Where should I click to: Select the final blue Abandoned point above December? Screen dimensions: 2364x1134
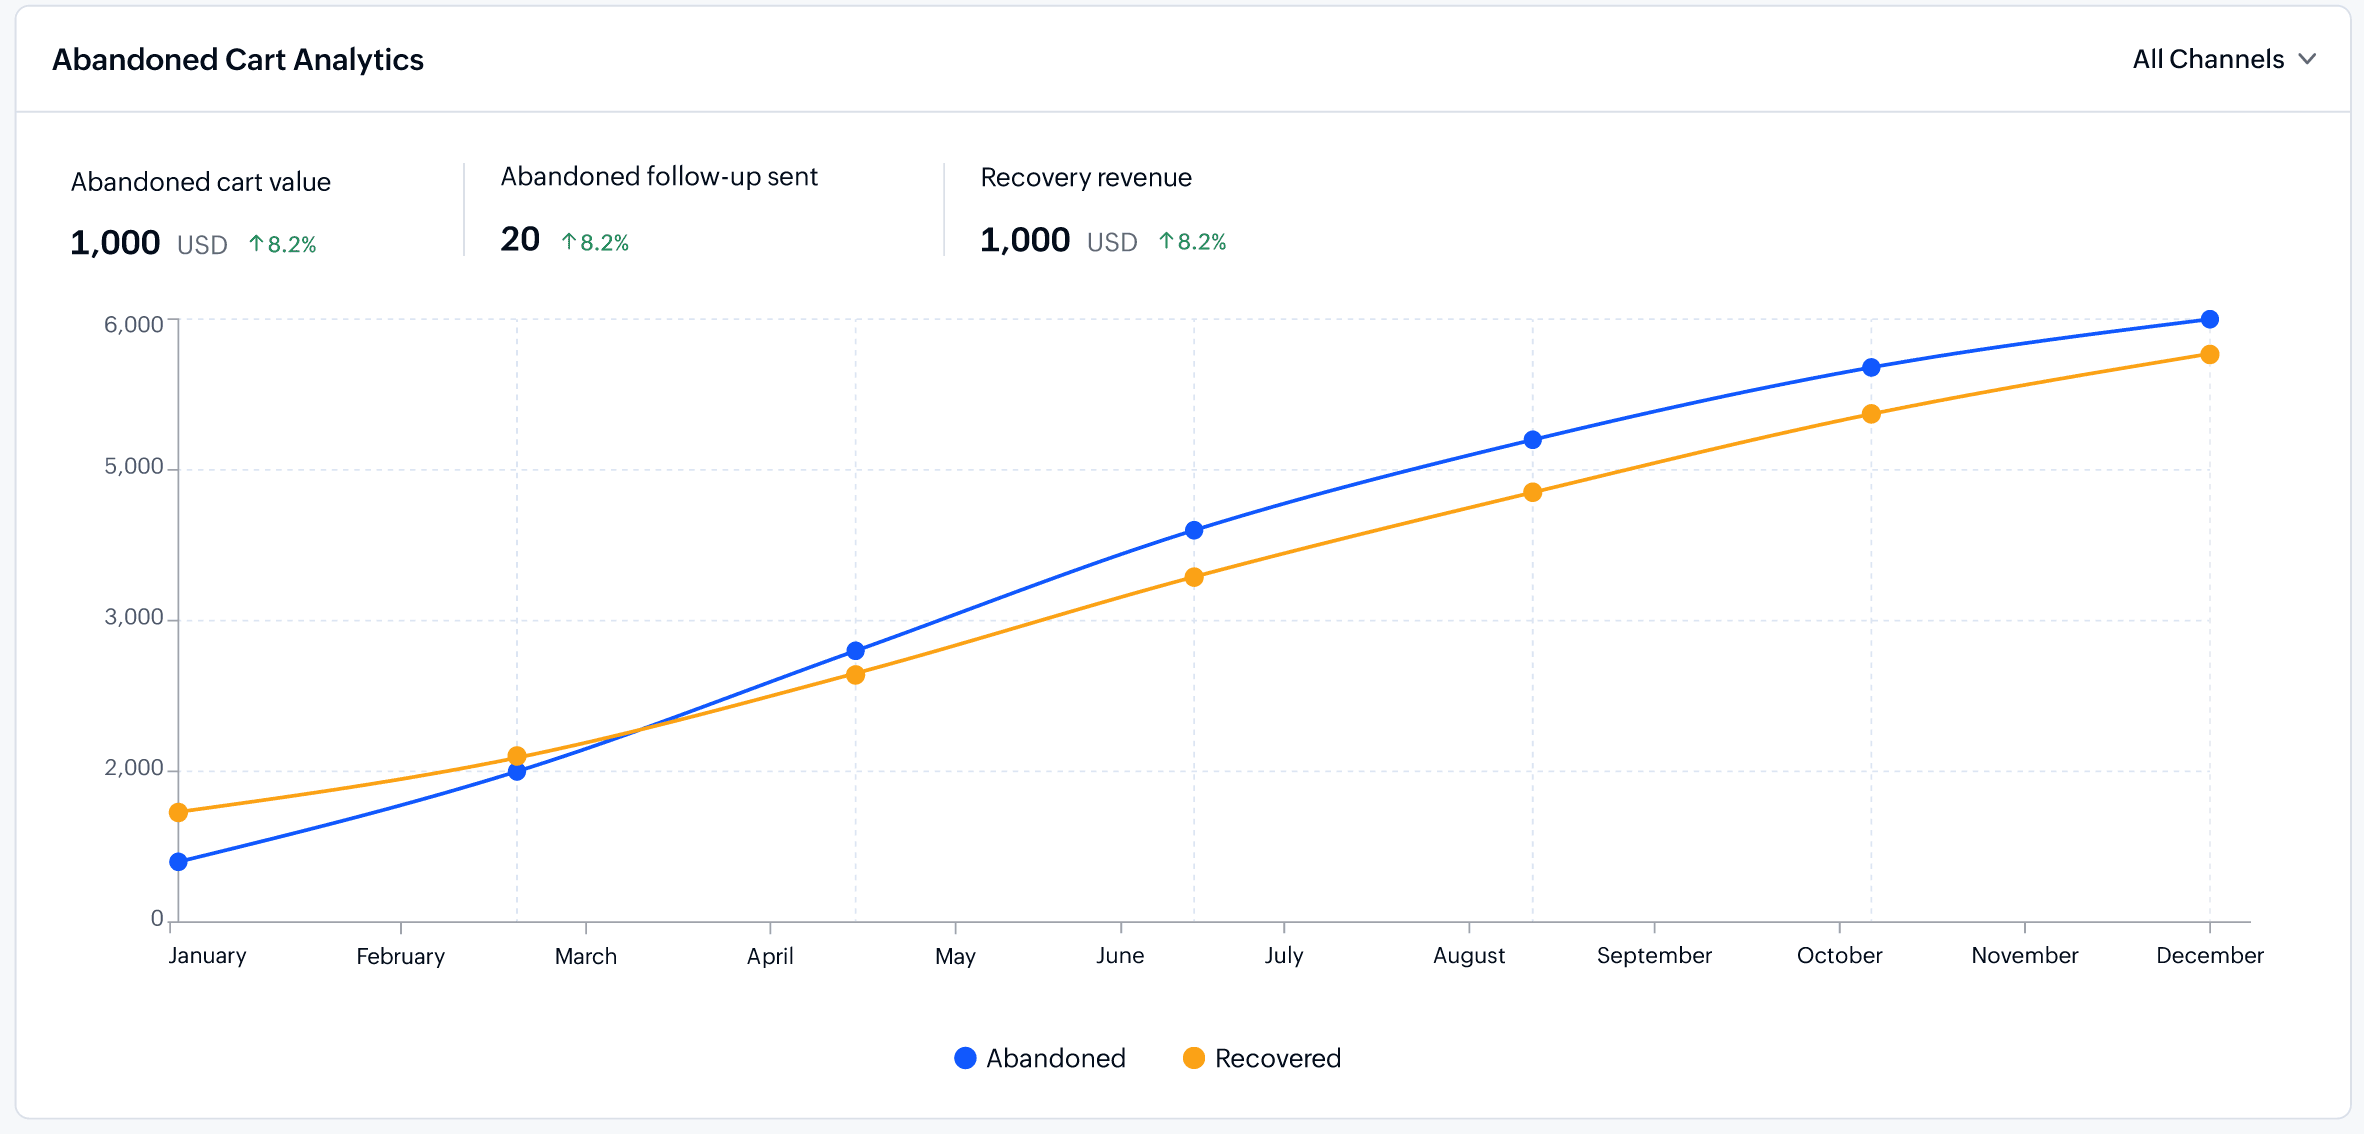point(2210,320)
